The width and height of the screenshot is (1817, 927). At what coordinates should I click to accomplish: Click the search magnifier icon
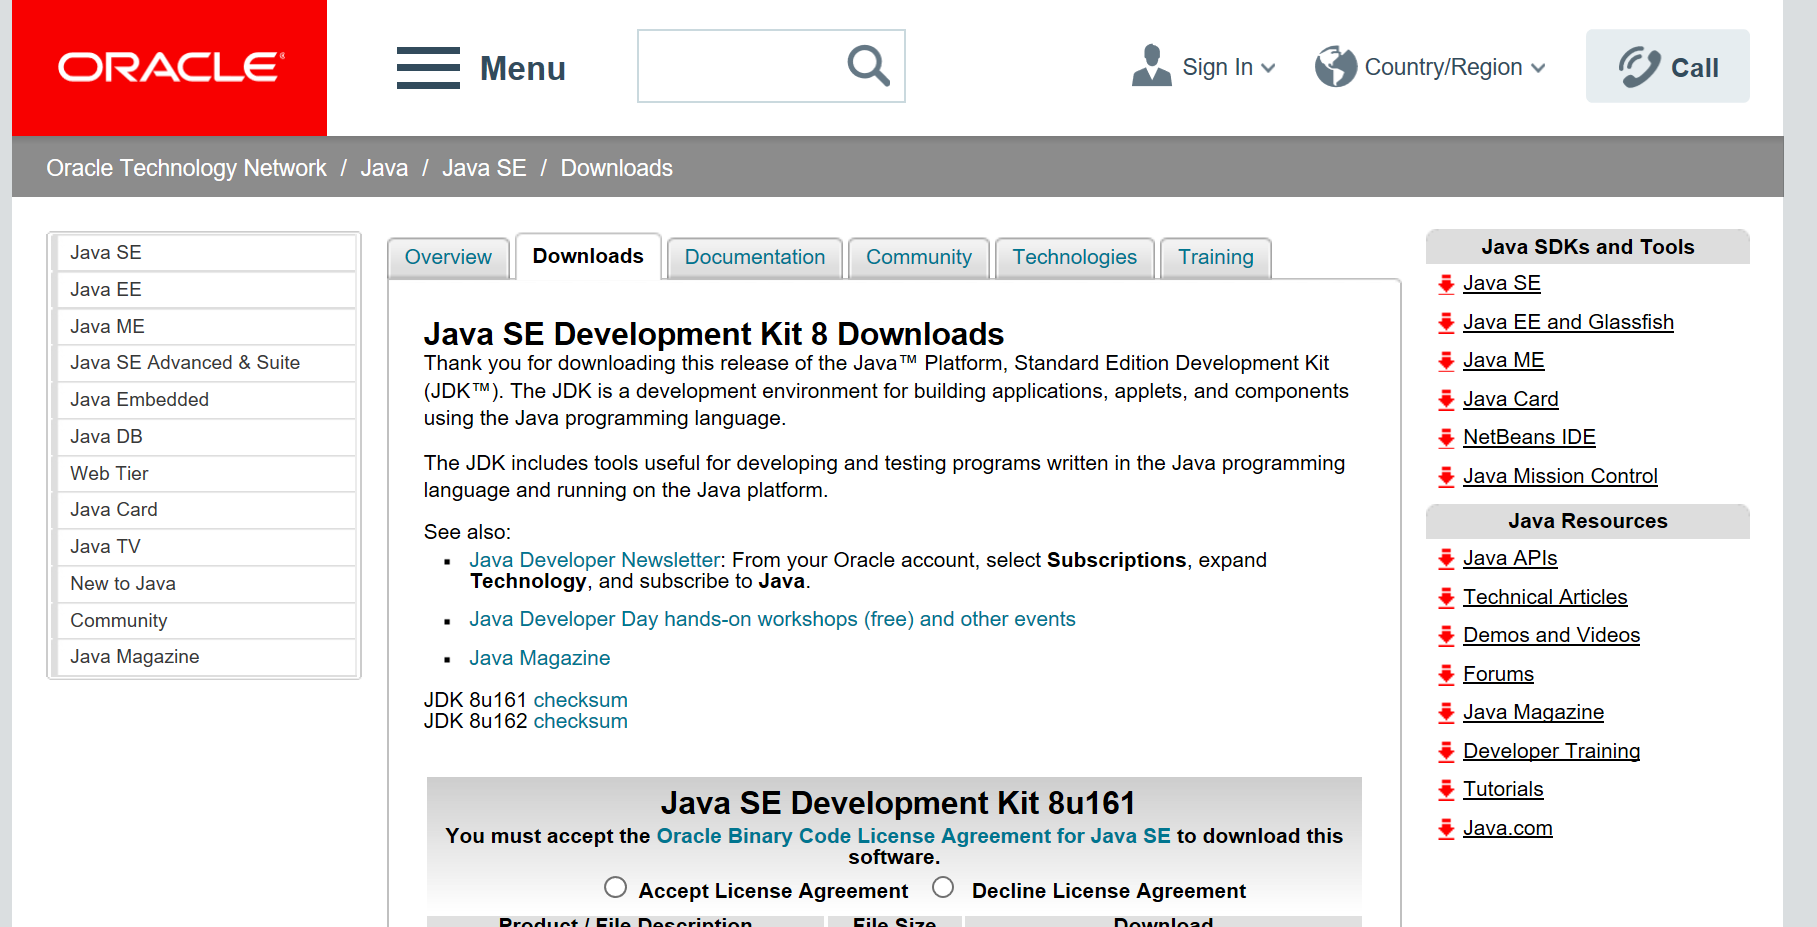[x=868, y=66]
